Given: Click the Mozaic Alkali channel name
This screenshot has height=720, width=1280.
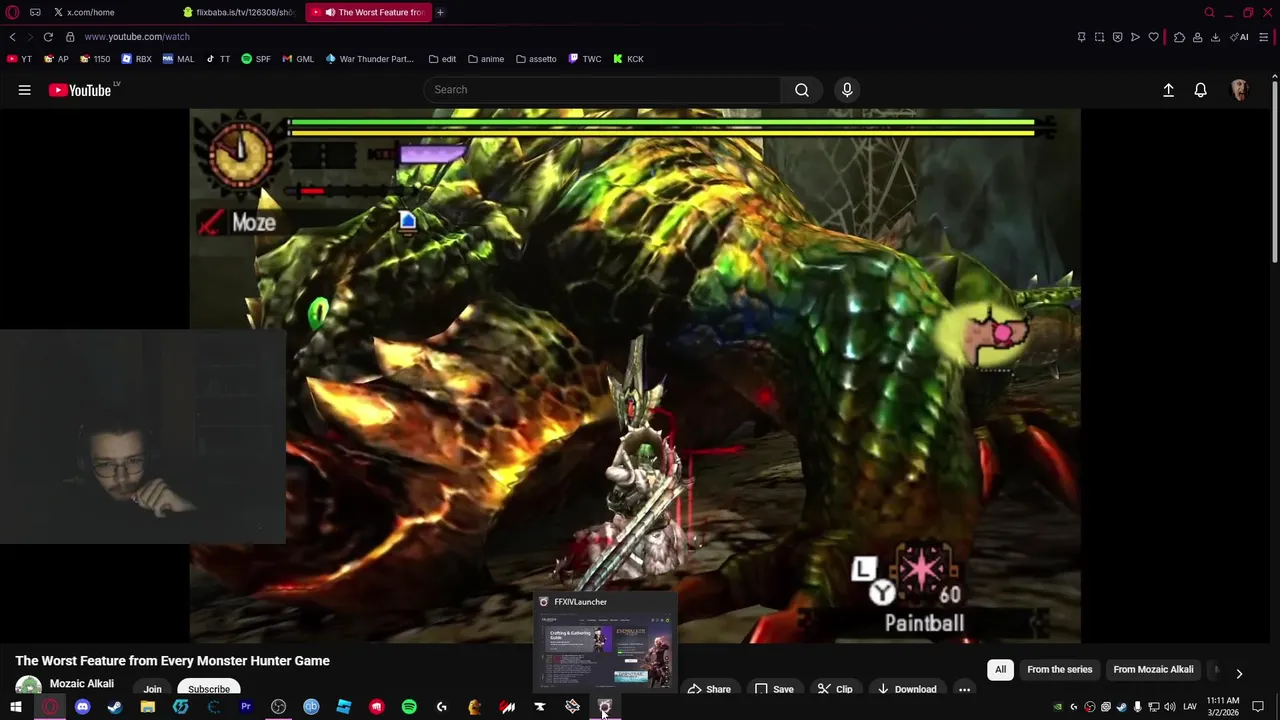Looking at the screenshot, I should click(x=82, y=684).
